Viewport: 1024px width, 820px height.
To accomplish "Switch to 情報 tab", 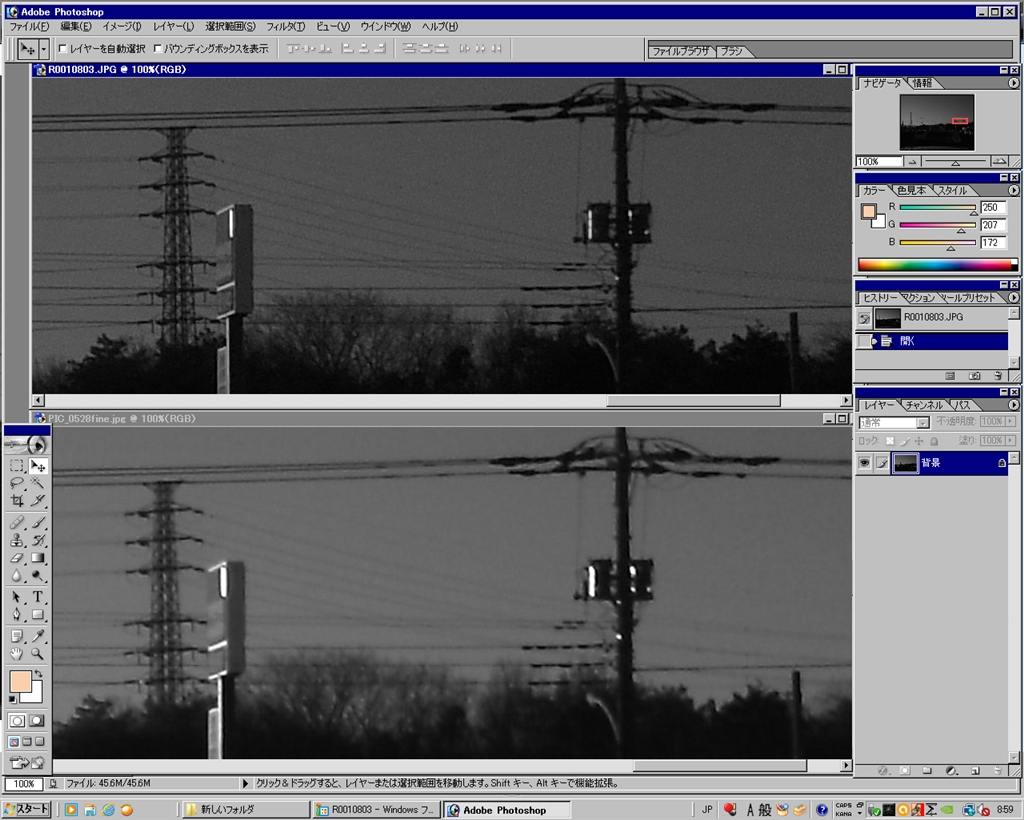I will point(922,83).
